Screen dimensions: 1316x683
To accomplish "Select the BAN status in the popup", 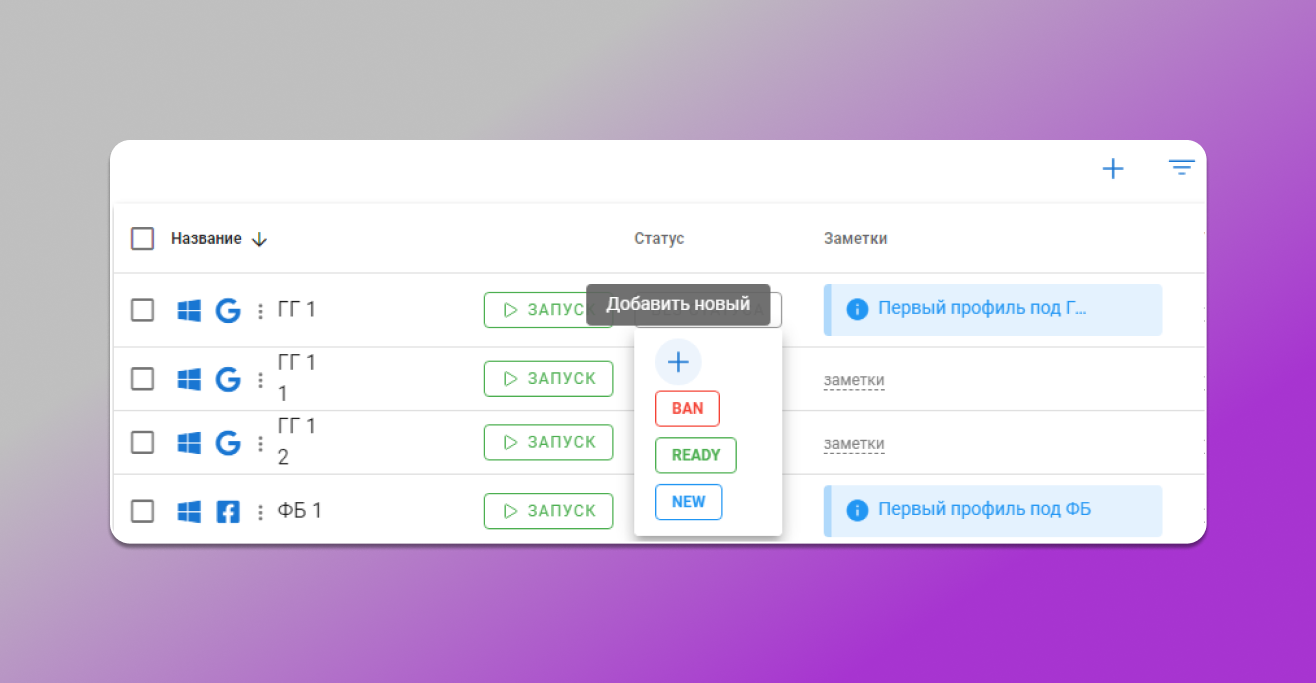I will click(x=687, y=408).
